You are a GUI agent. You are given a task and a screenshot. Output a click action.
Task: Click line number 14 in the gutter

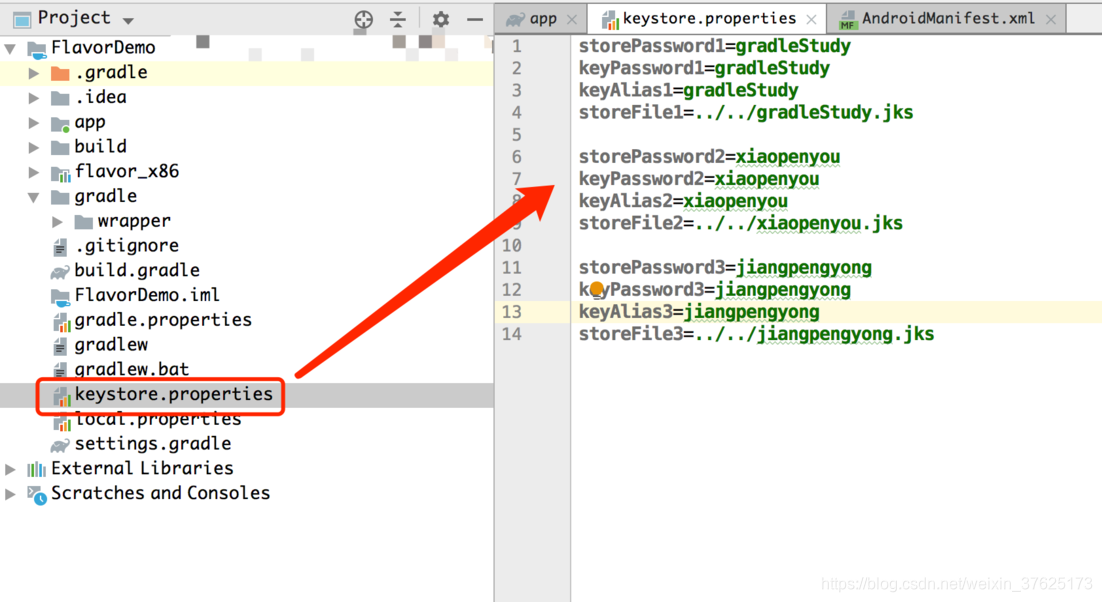point(512,334)
